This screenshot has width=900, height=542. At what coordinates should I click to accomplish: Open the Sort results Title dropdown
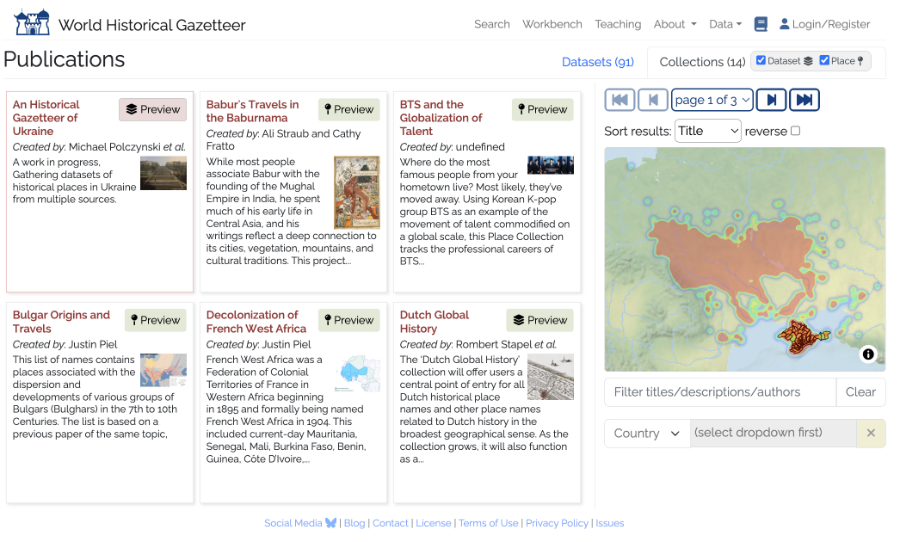(x=707, y=131)
